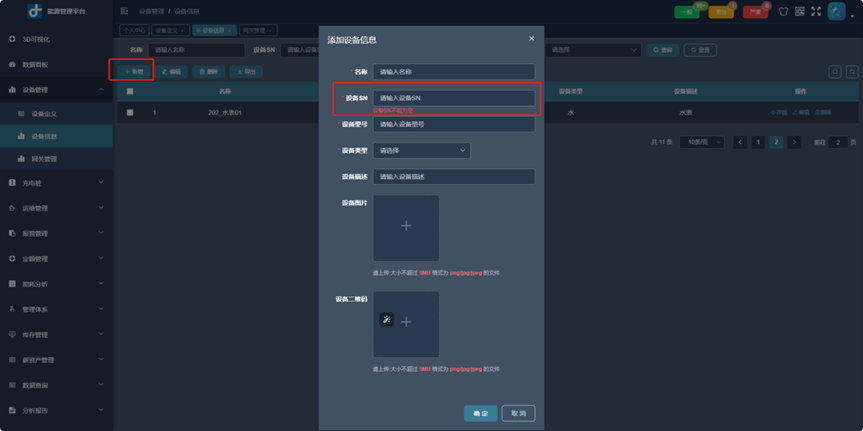863x431 pixels.
Task: Expand the 充电桩 sidebar group
Action: tap(56, 182)
